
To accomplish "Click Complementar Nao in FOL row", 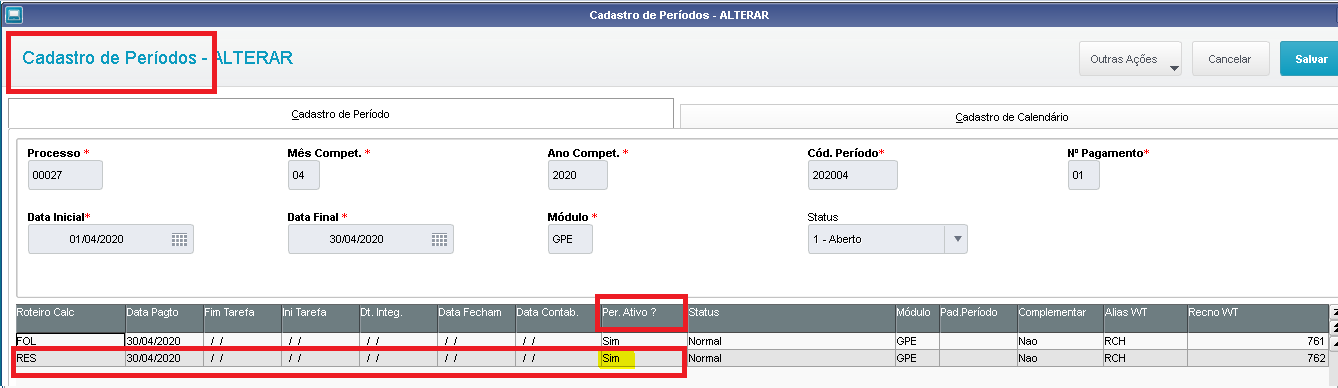I will pyautogui.click(x=1060, y=340).
